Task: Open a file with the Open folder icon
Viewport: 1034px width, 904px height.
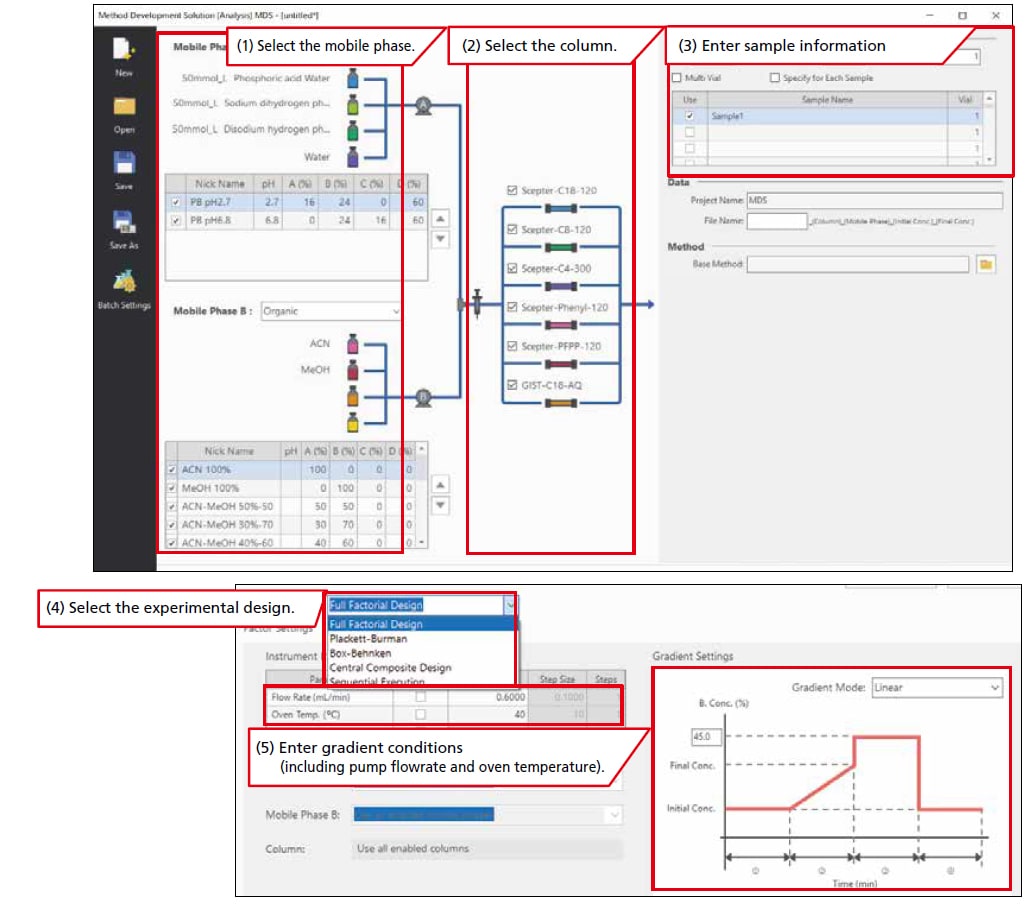Action: pos(124,108)
